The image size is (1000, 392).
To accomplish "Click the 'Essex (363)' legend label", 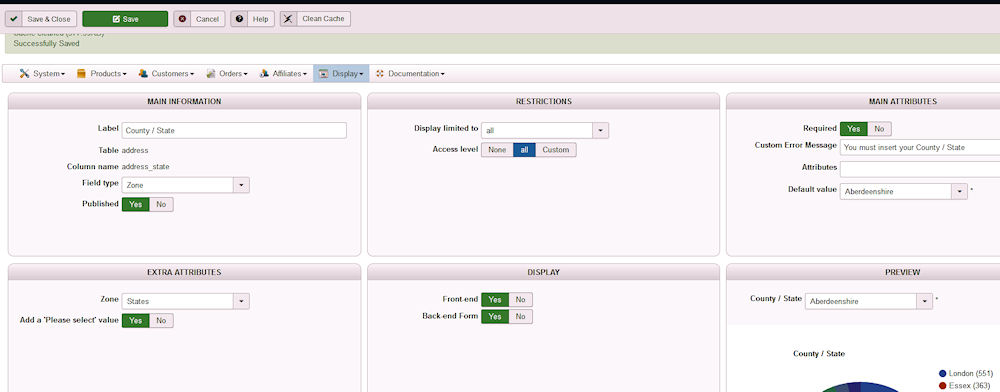I will click(969, 386).
